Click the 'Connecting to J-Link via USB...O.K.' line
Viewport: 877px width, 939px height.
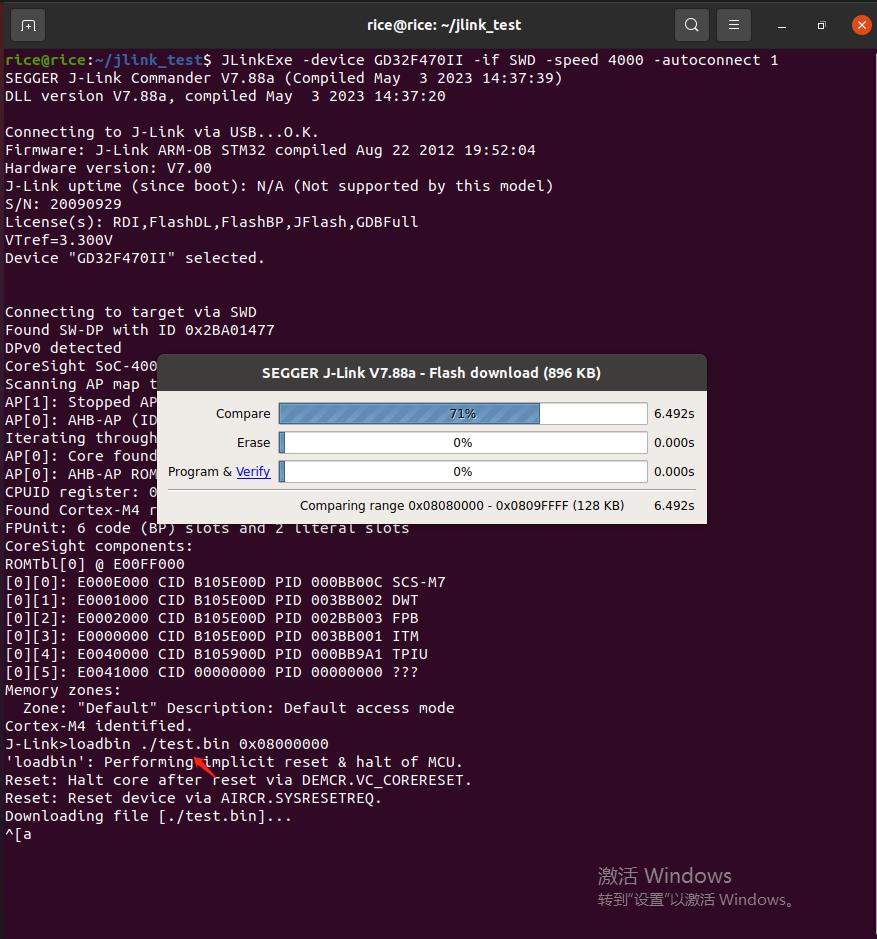162,132
